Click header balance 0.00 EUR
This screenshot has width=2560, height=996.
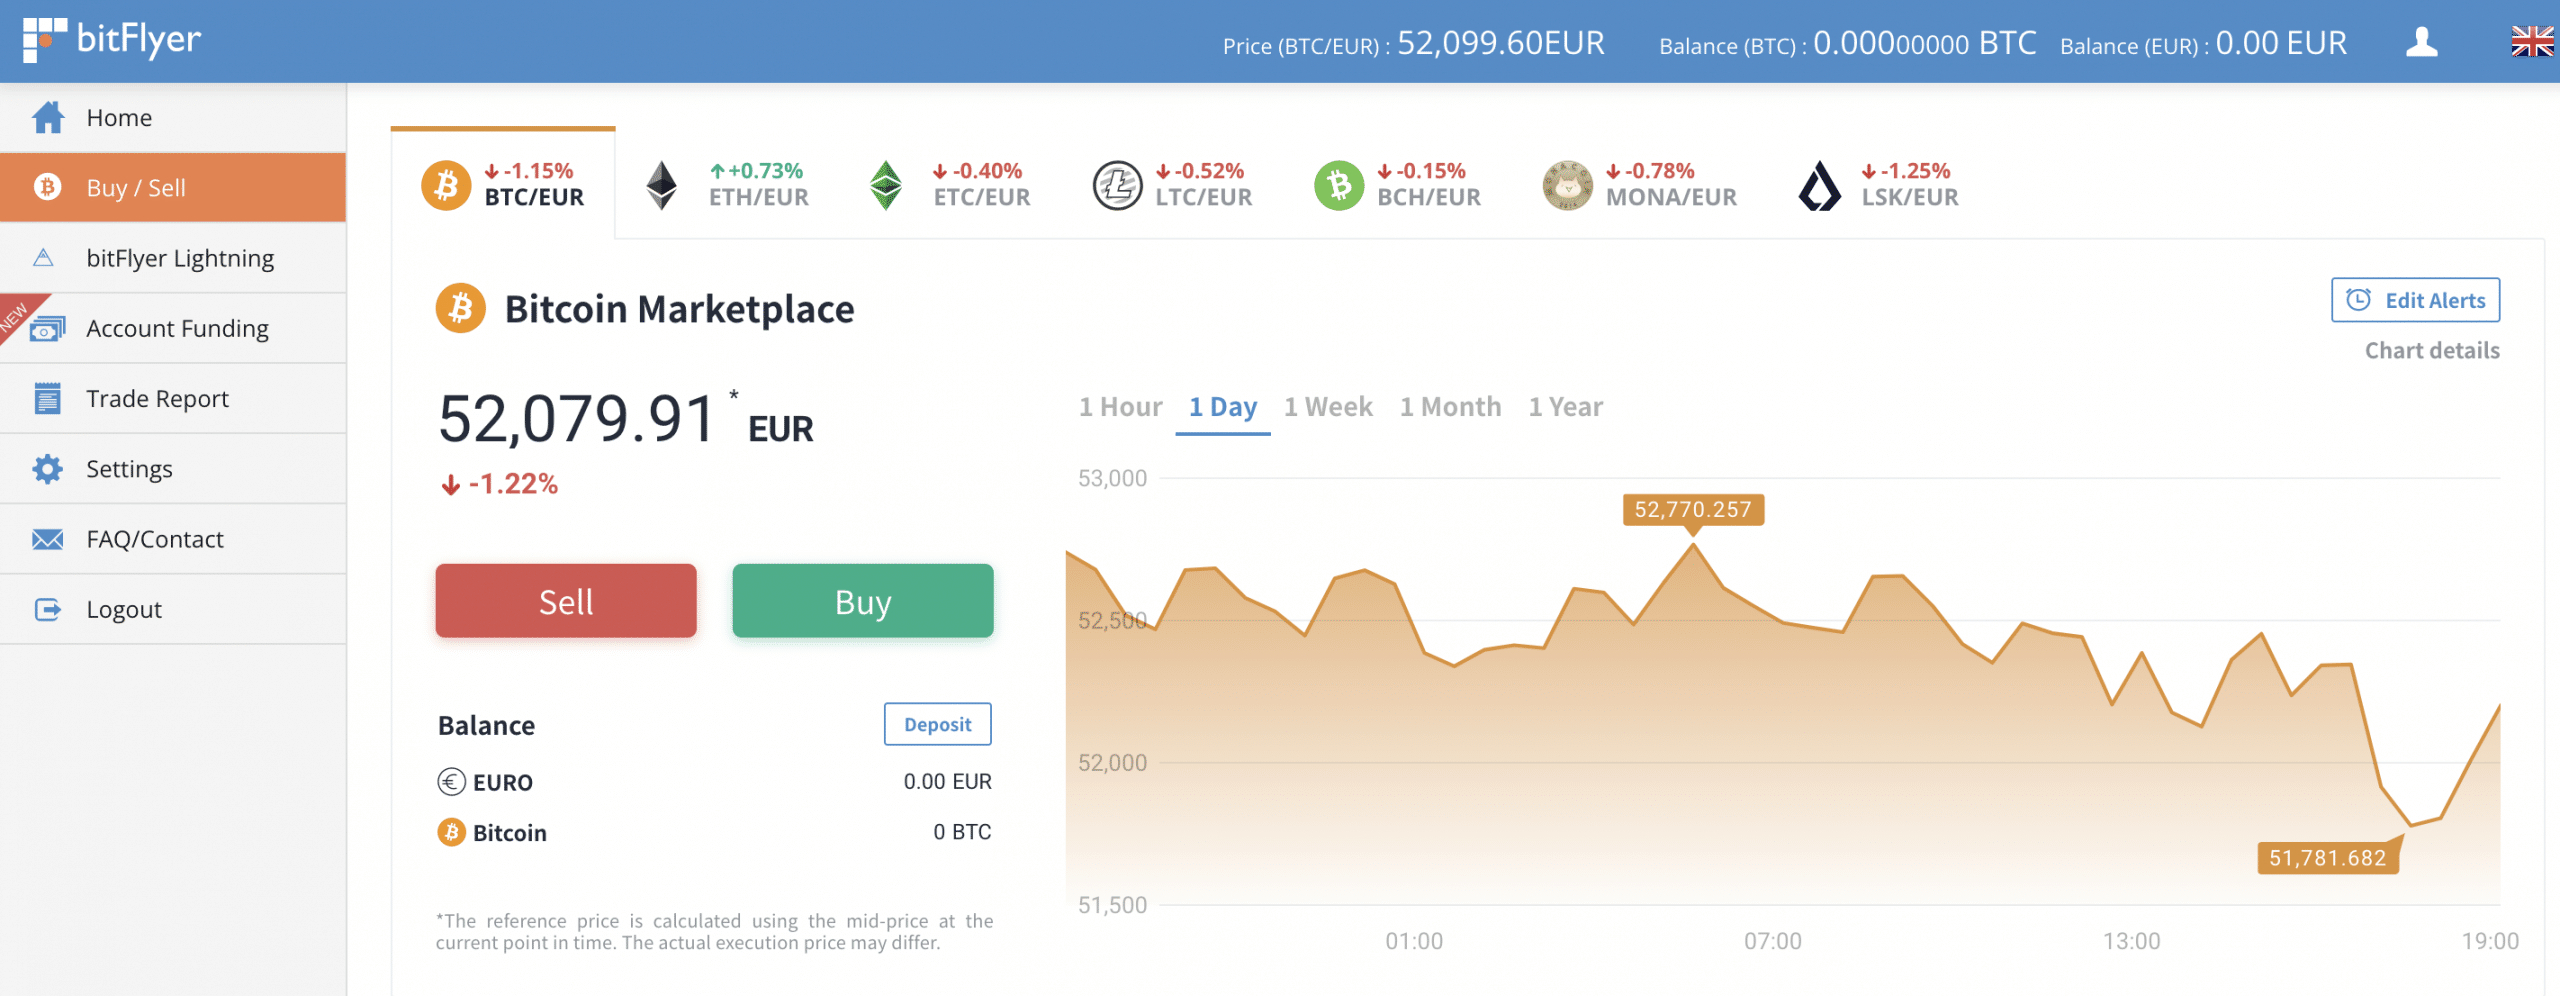[x=2281, y=43]
